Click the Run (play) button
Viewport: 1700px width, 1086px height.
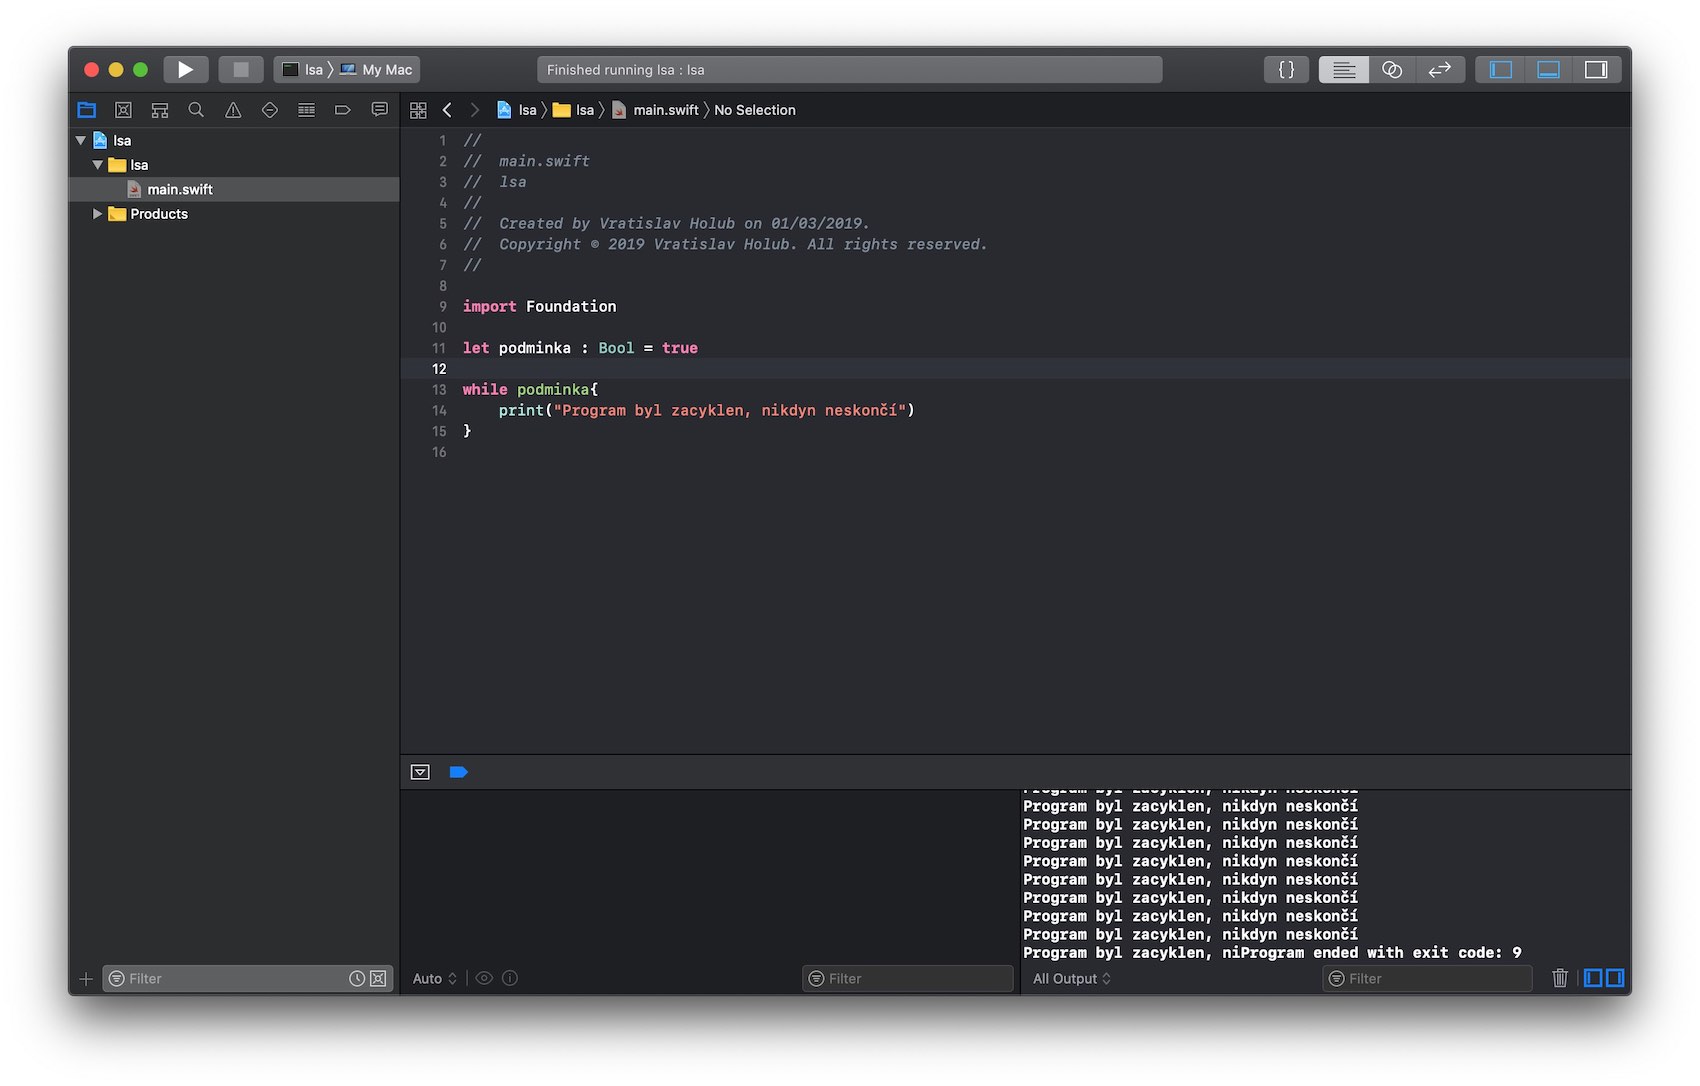[185, 69]
